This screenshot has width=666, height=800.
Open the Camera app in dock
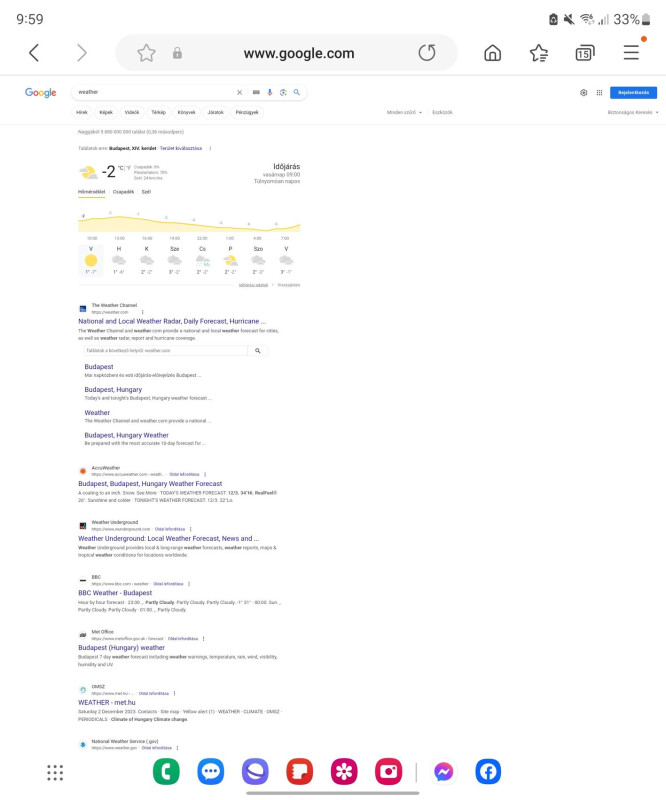click(388, 771)
